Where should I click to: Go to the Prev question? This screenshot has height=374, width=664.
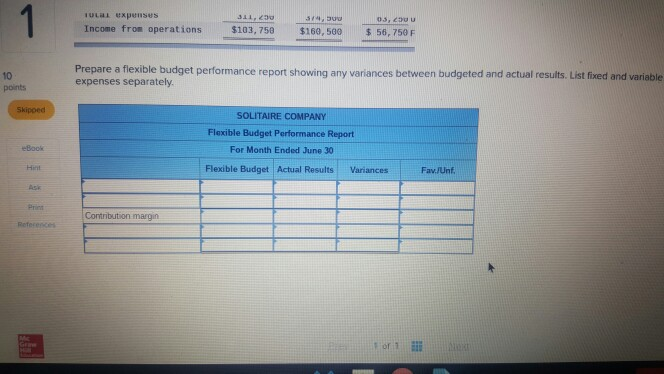tap(338, 346)
